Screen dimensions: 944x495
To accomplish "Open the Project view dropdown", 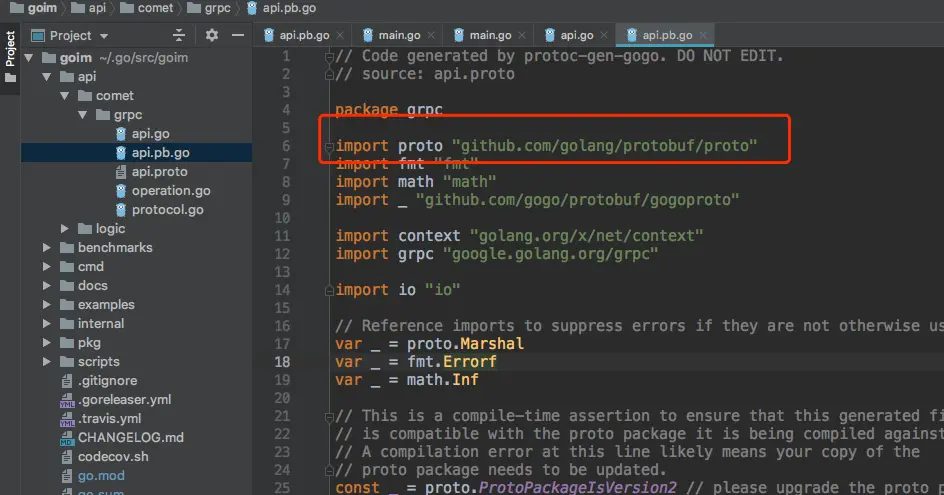I will click(x=104, y=36).
